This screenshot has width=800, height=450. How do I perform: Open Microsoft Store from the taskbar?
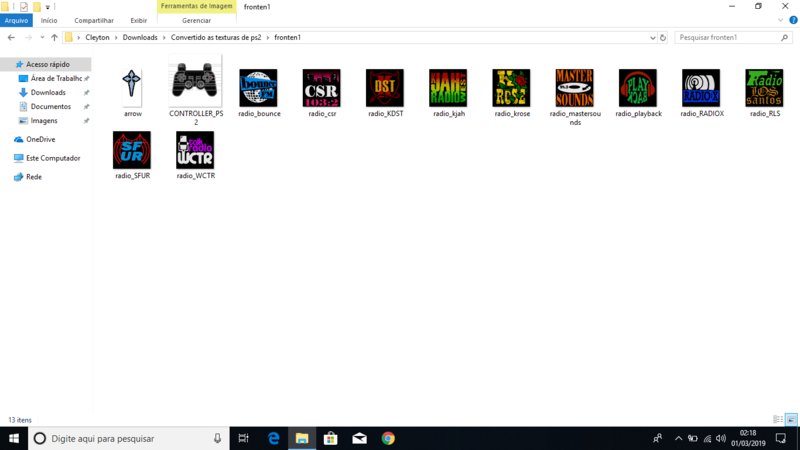pos(330,438)
